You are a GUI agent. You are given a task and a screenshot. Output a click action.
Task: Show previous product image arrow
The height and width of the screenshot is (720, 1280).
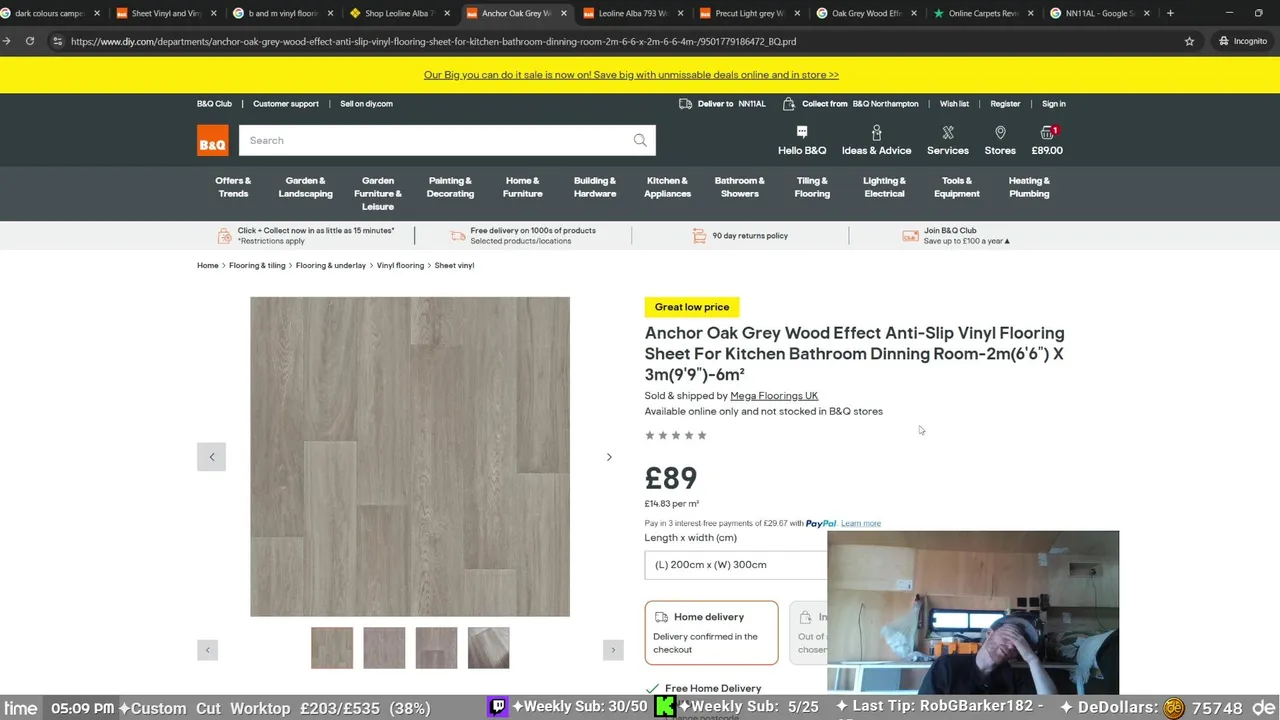[211, 457]
